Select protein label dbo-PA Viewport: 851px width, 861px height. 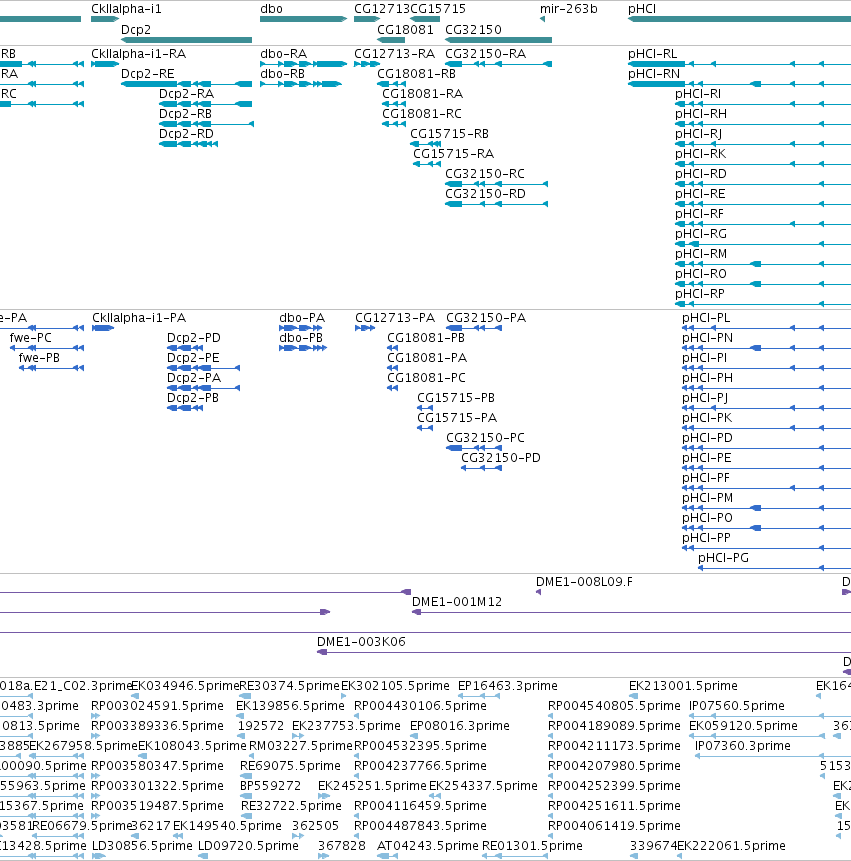pos(302,318)
